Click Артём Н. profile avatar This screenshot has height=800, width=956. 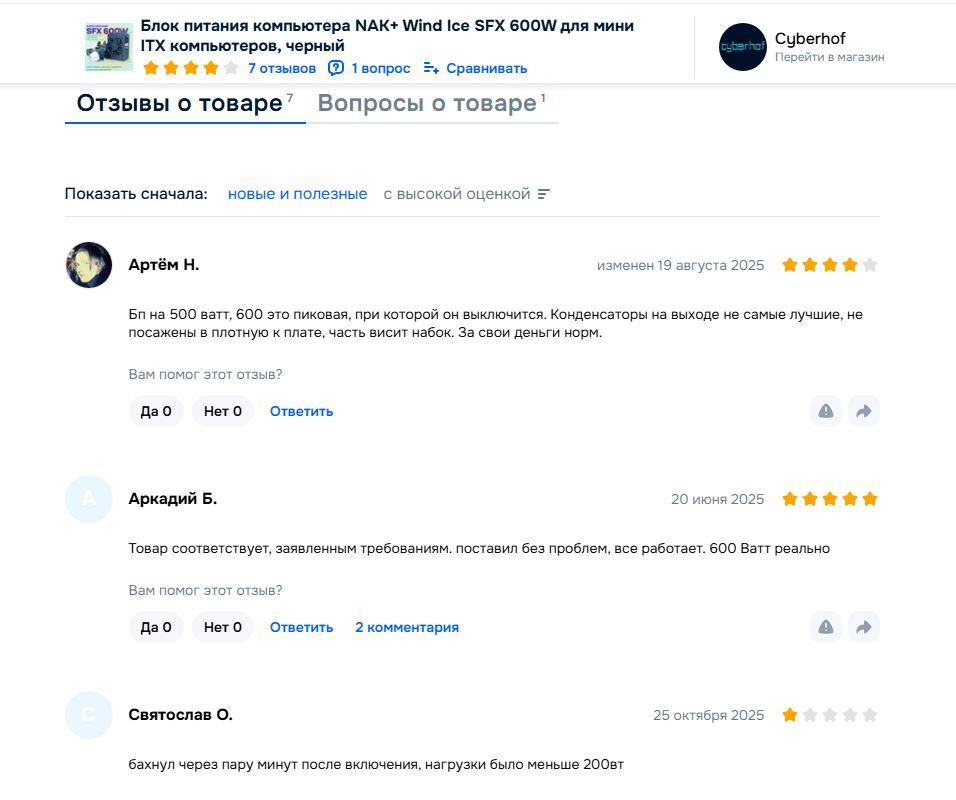(x=89, y=265)
